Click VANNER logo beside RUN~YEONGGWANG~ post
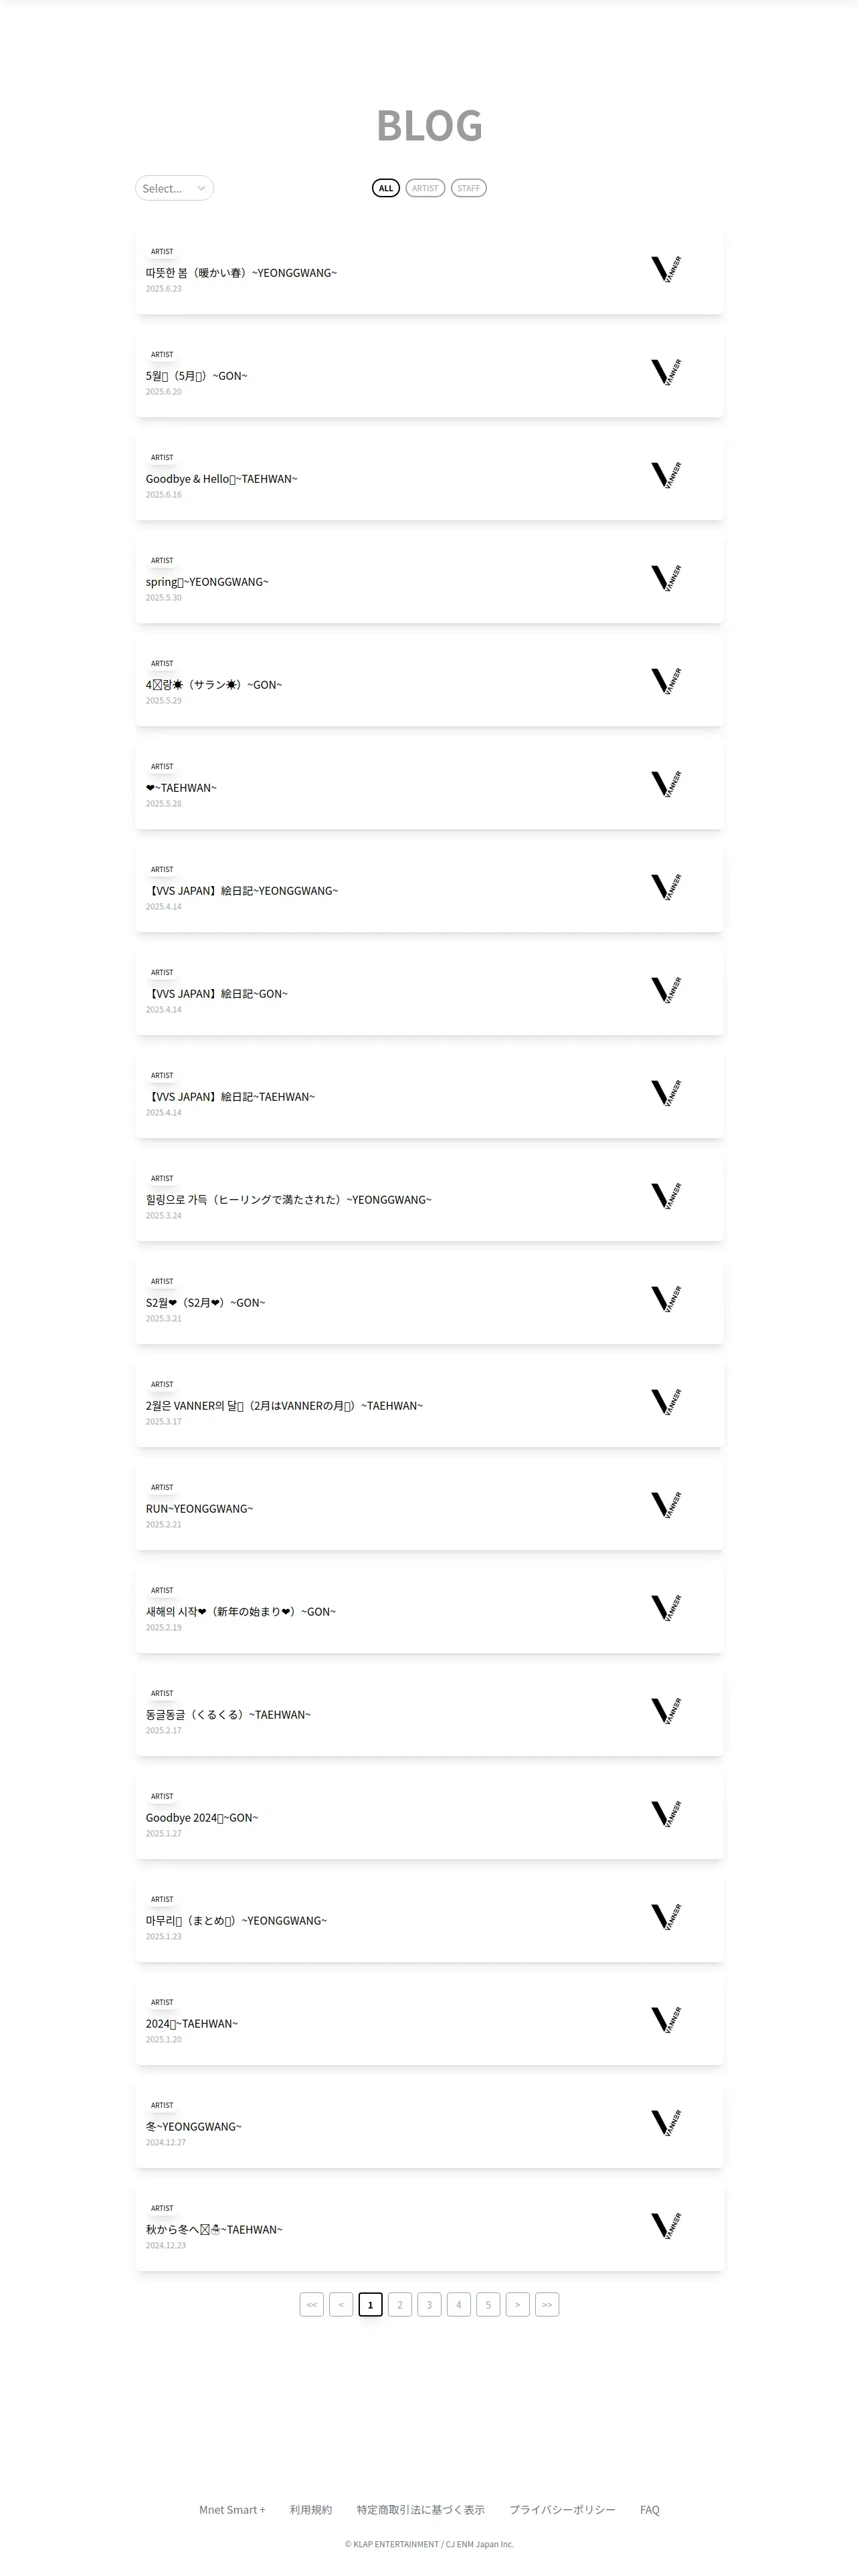 (x=666, y=1506)
